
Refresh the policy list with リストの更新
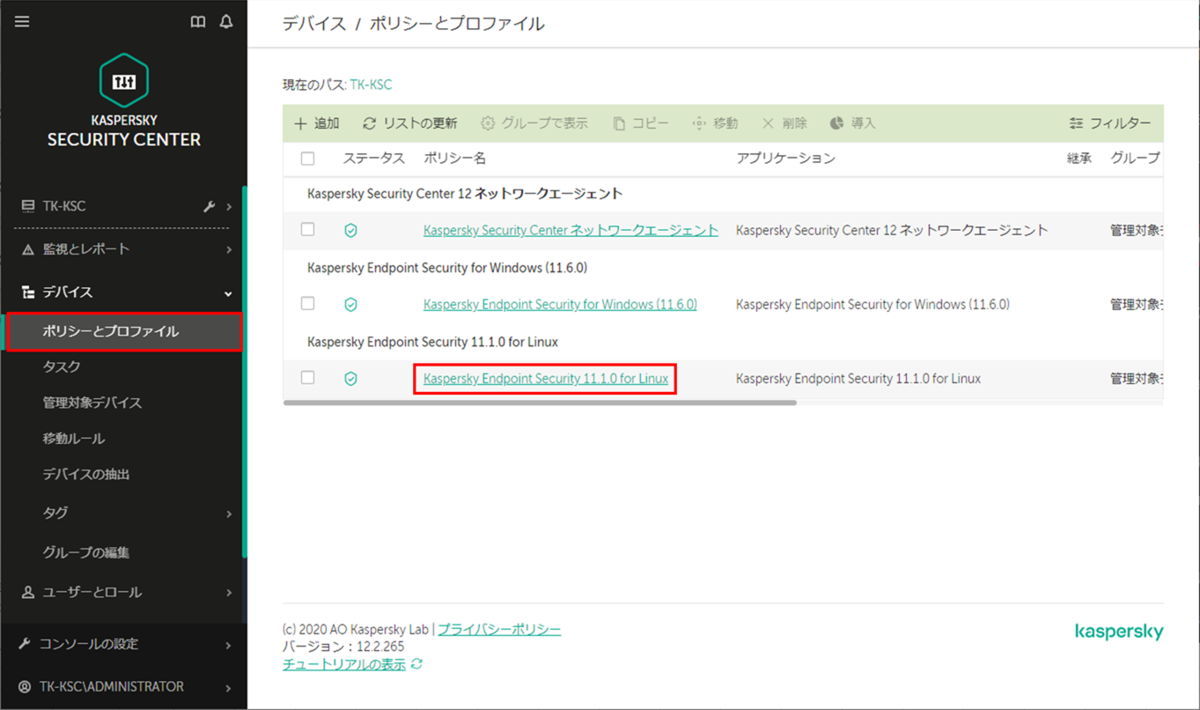410,122
